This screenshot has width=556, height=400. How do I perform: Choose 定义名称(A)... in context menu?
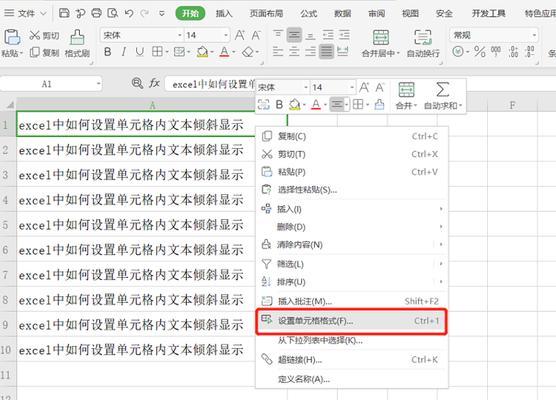(352, 379)
